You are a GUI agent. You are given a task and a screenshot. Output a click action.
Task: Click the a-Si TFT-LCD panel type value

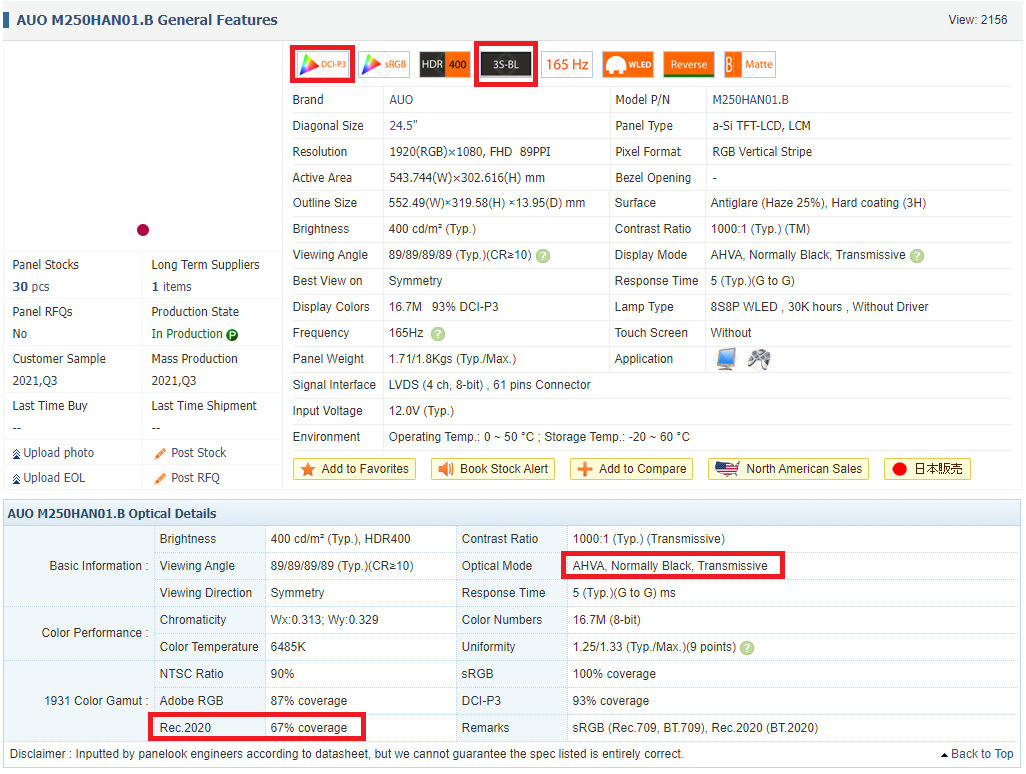(761, 126)
